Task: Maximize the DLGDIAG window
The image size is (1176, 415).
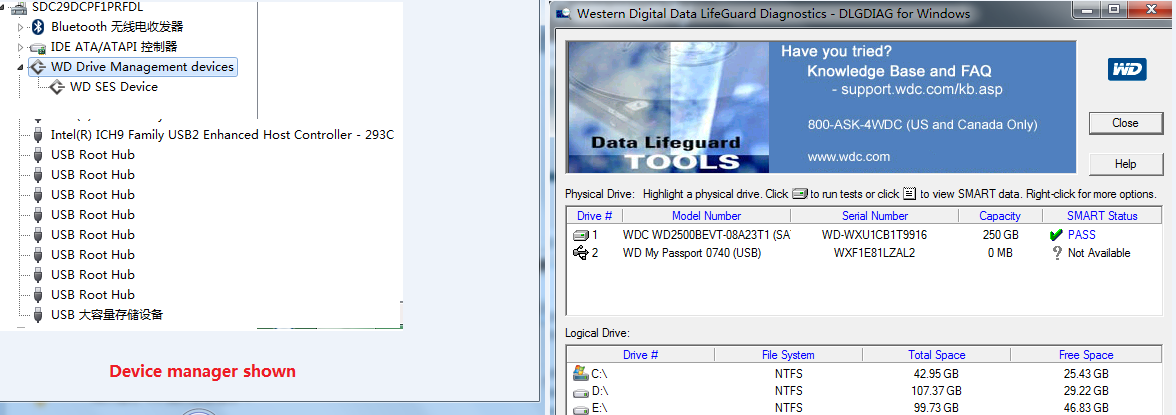Action: 1114,10
